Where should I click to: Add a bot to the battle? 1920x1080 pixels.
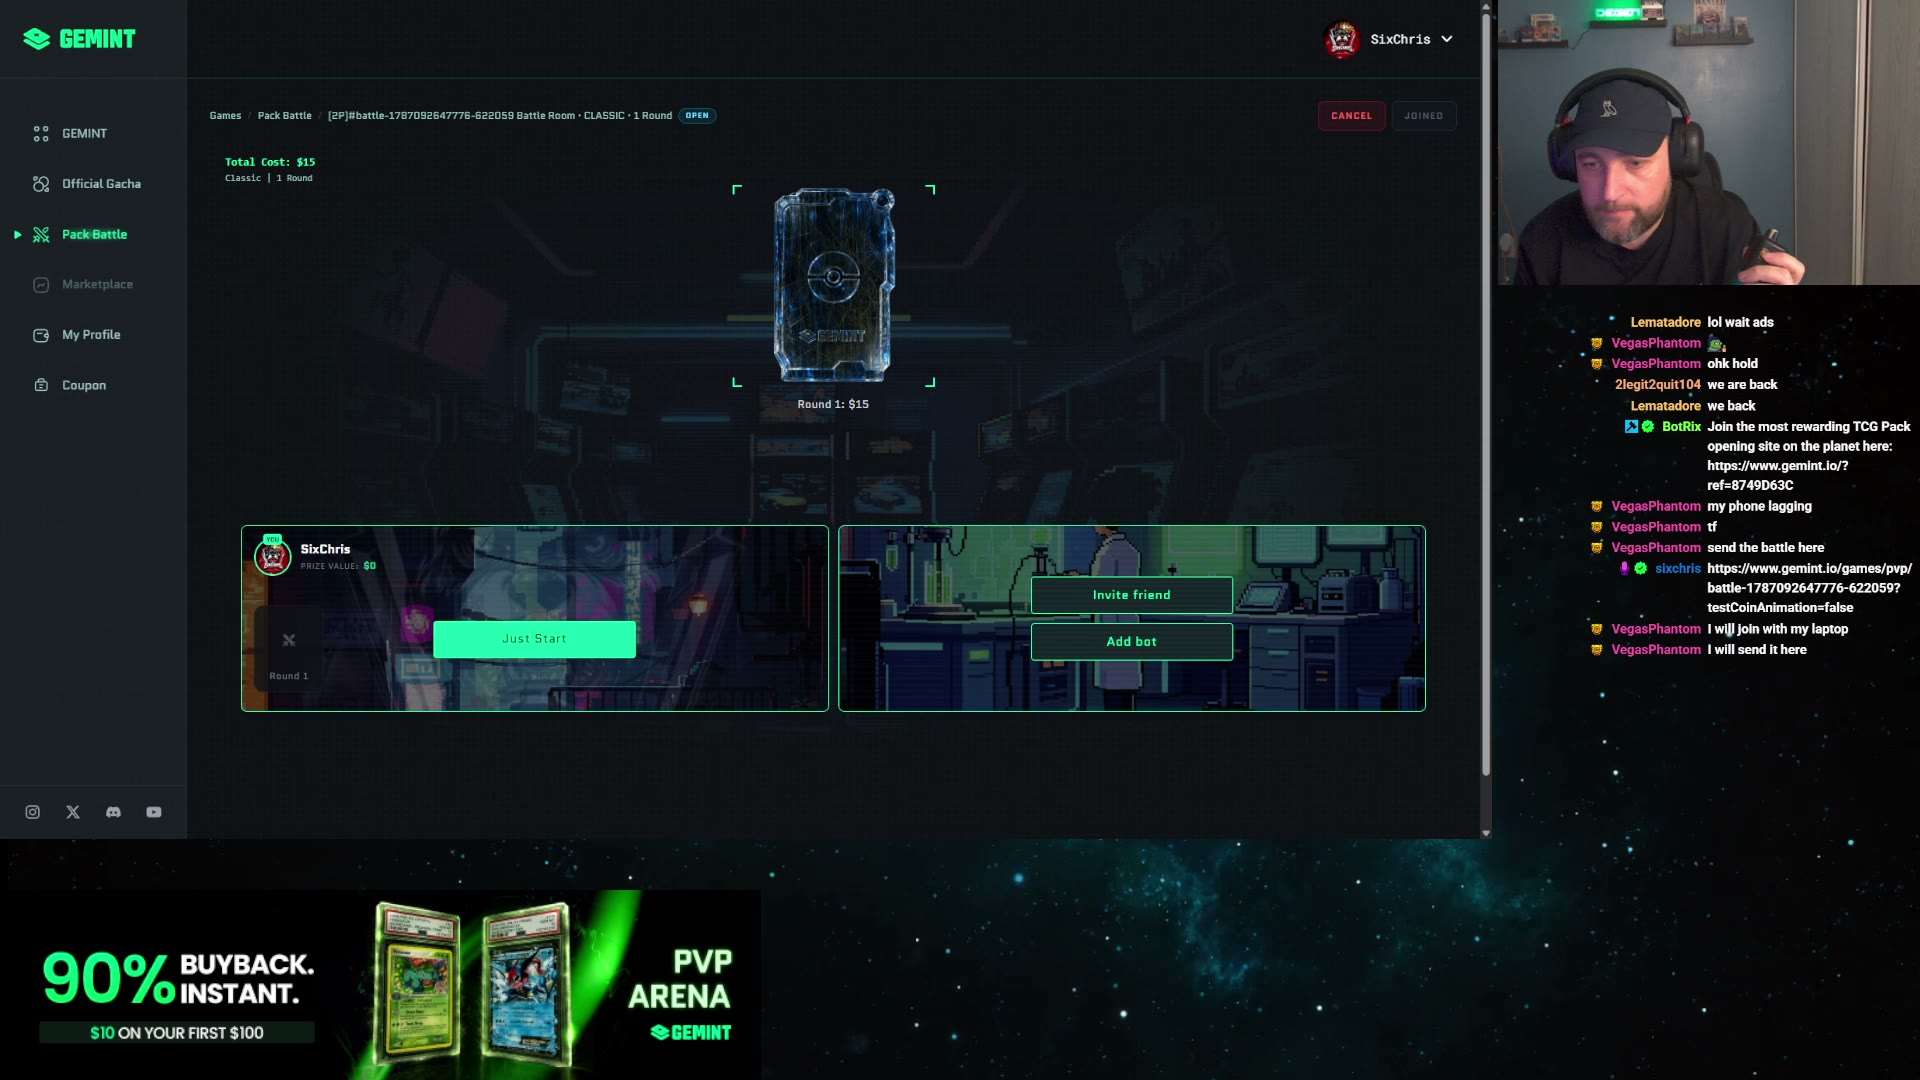pos(1131,642)
